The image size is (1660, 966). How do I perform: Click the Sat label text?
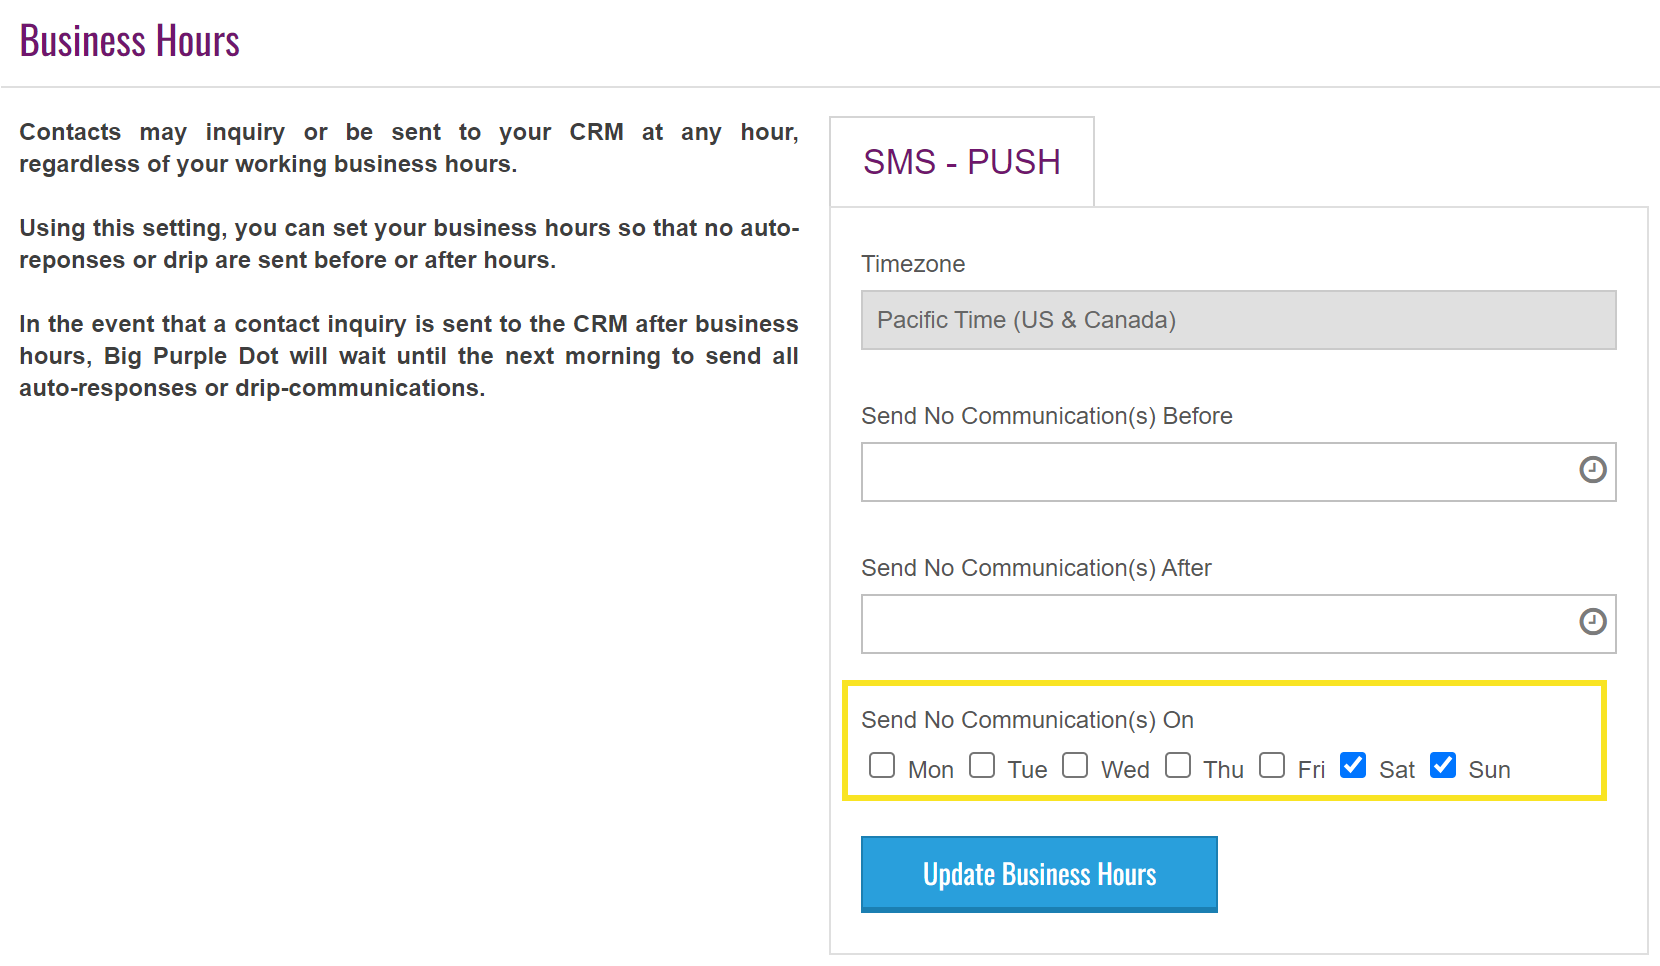(1396, 770)
